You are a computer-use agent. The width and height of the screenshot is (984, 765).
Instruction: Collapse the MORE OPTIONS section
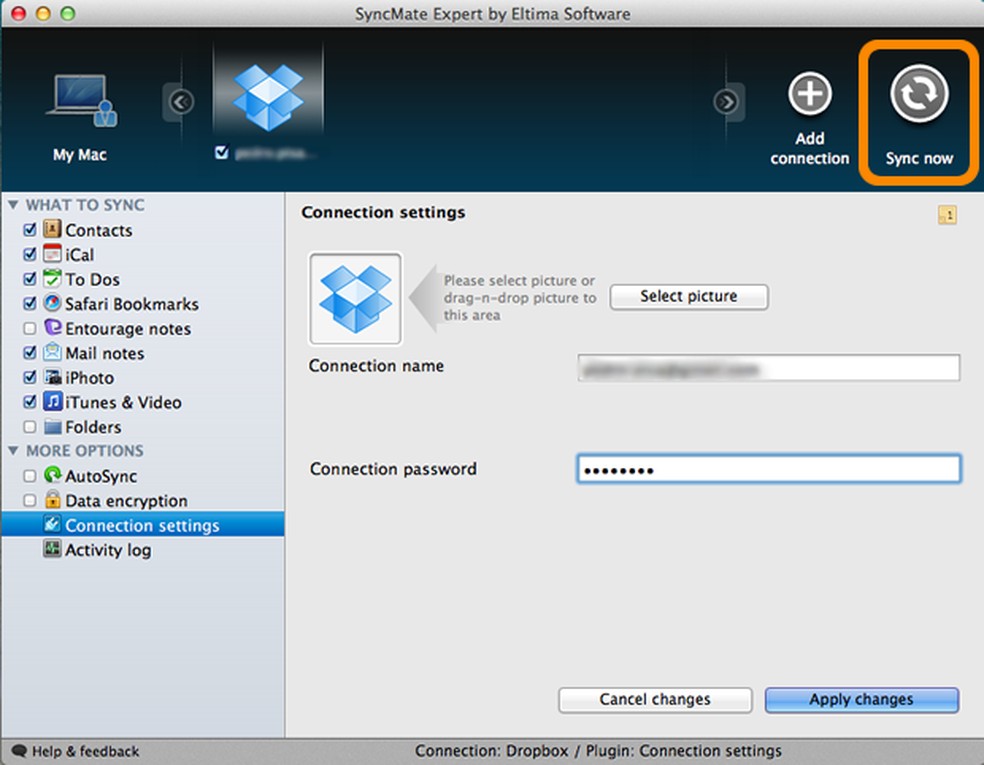pyautogui.click(x=13, y=451)
